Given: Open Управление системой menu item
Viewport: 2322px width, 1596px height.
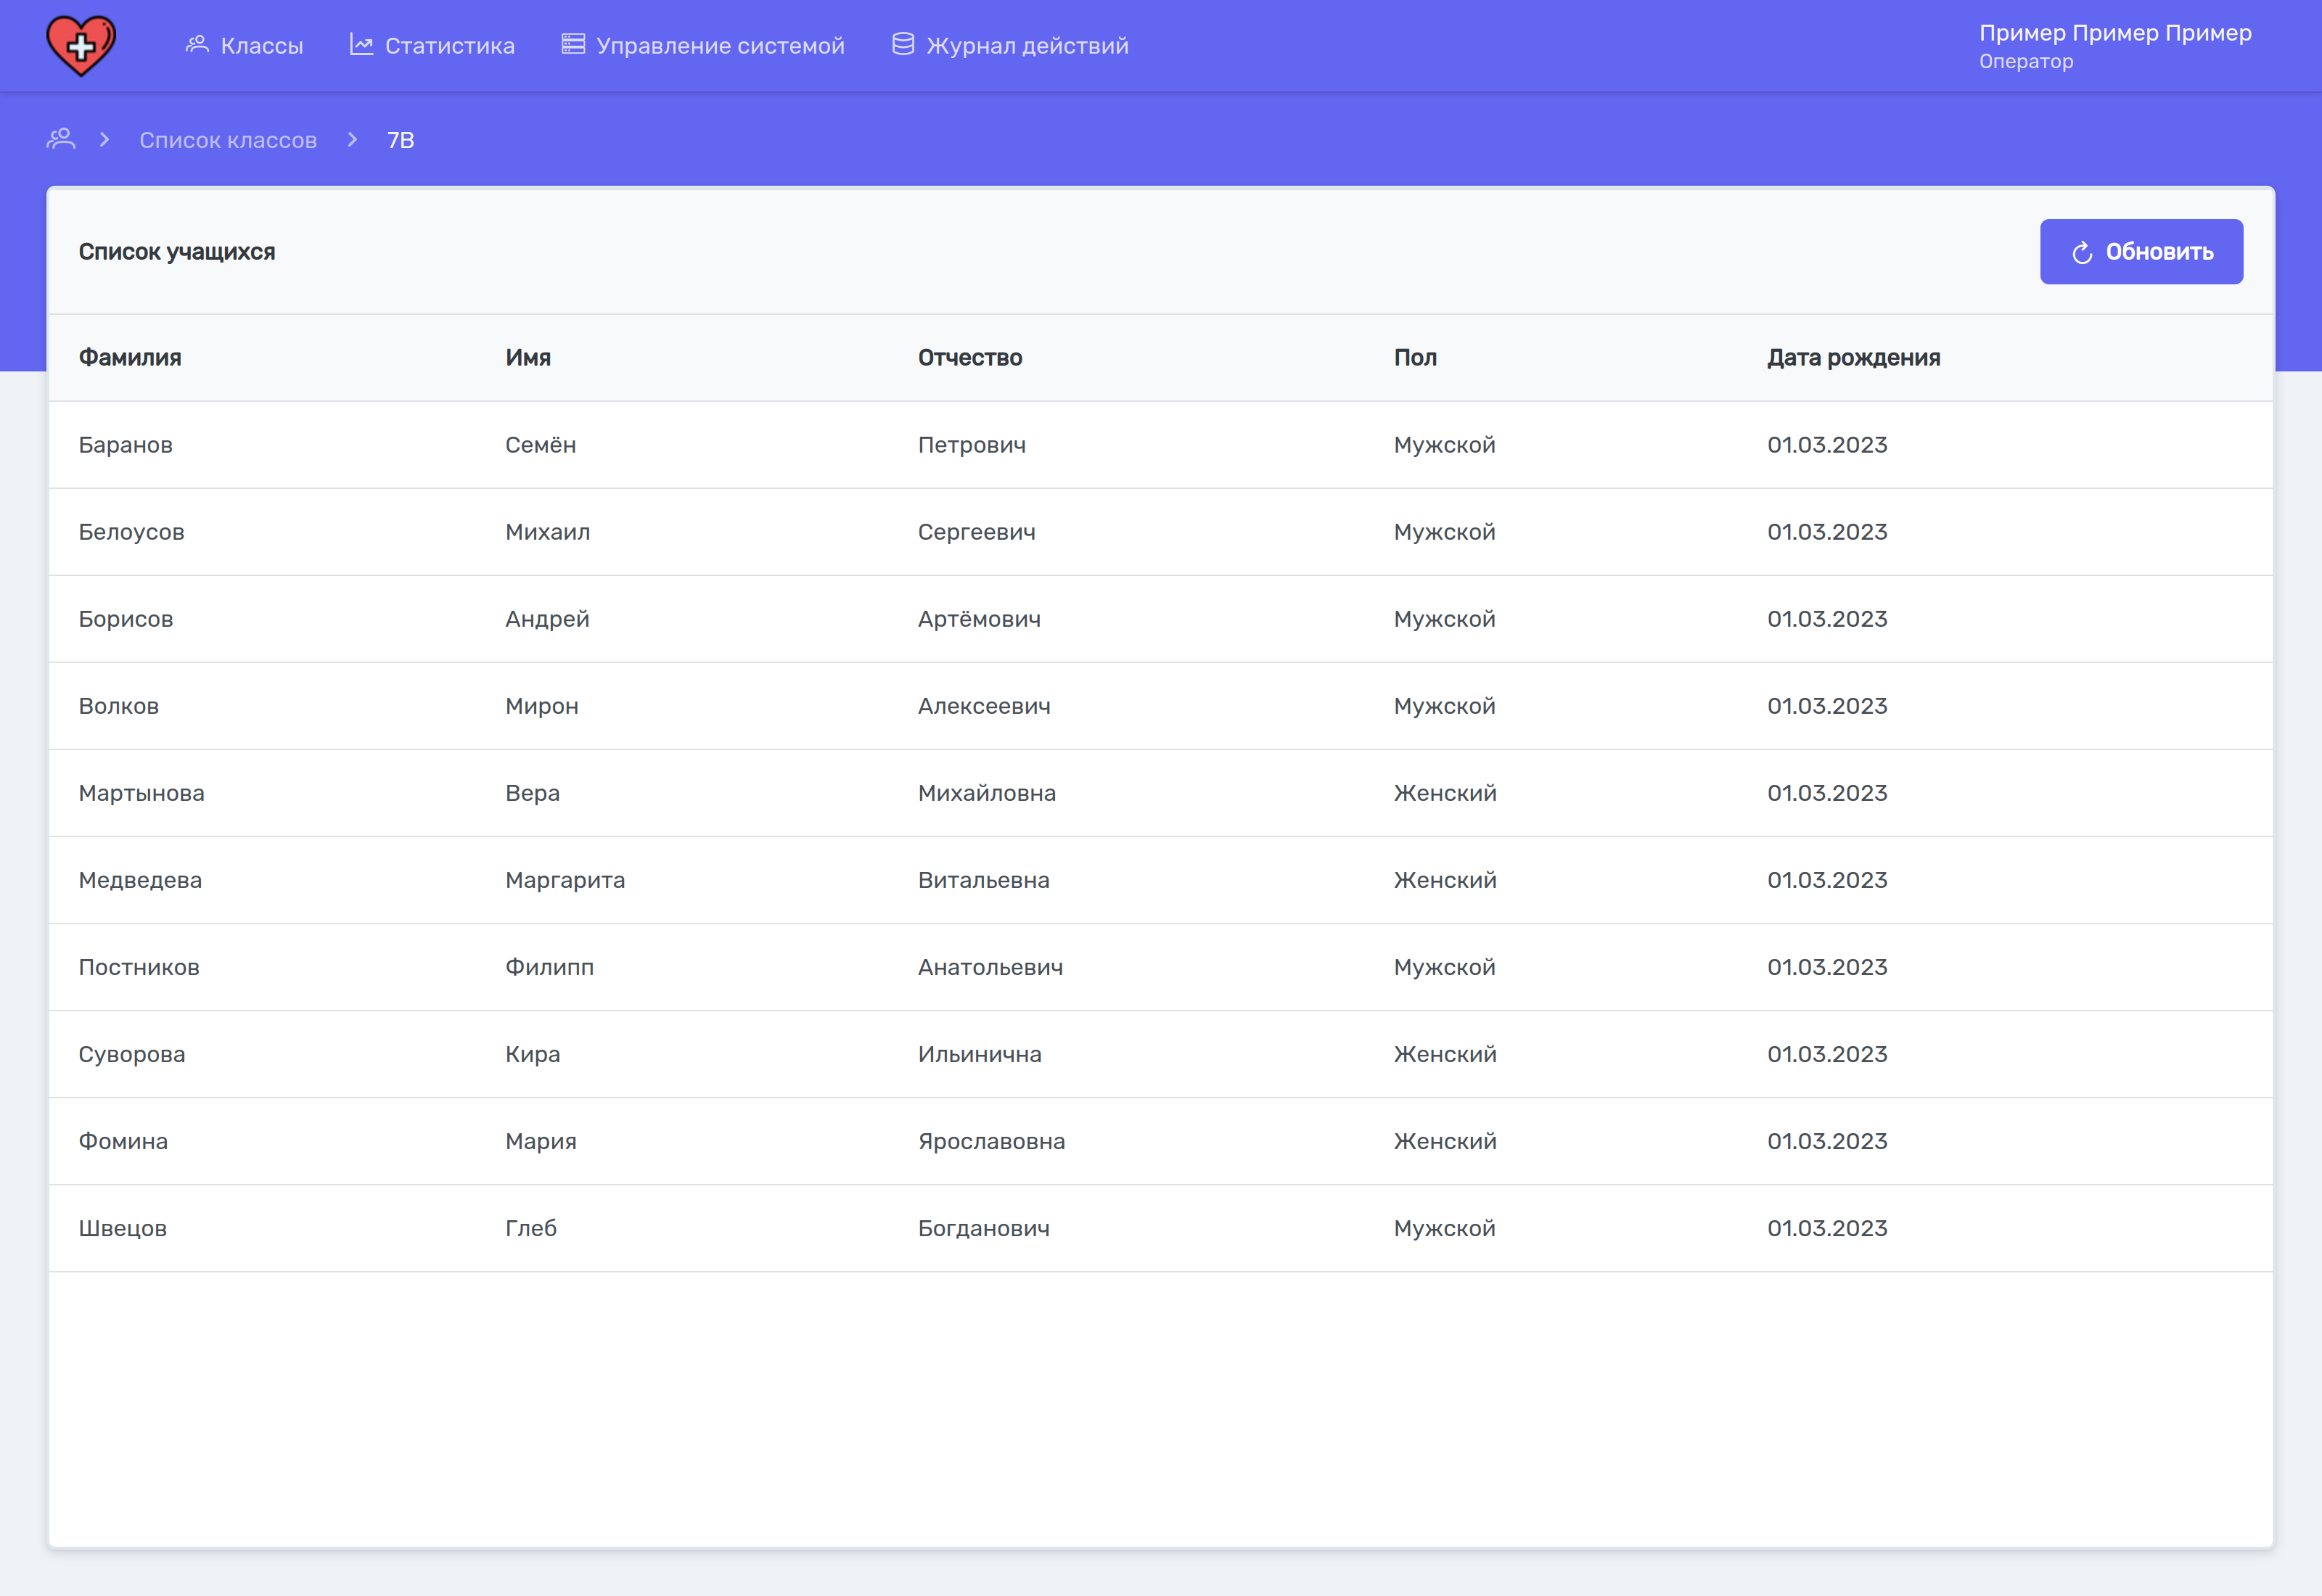Looking at the screenshot, I should pyautogui.click(x=703, y=46).
